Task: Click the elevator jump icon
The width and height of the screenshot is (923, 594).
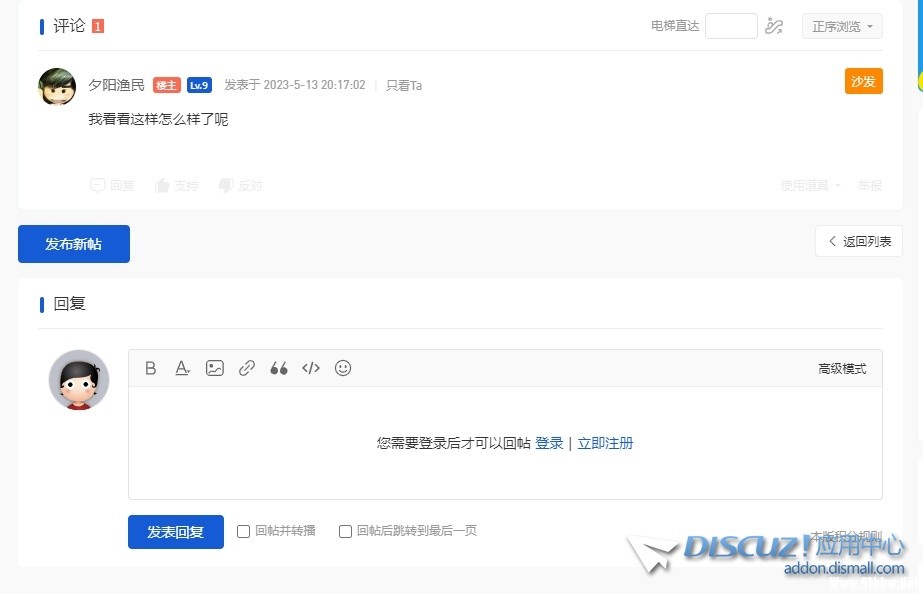Action: (x=774, y=26)
